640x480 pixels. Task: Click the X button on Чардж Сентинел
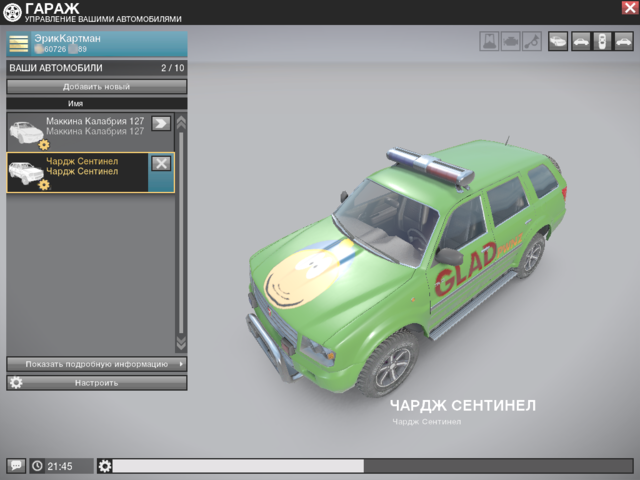[x=161, y=163]
